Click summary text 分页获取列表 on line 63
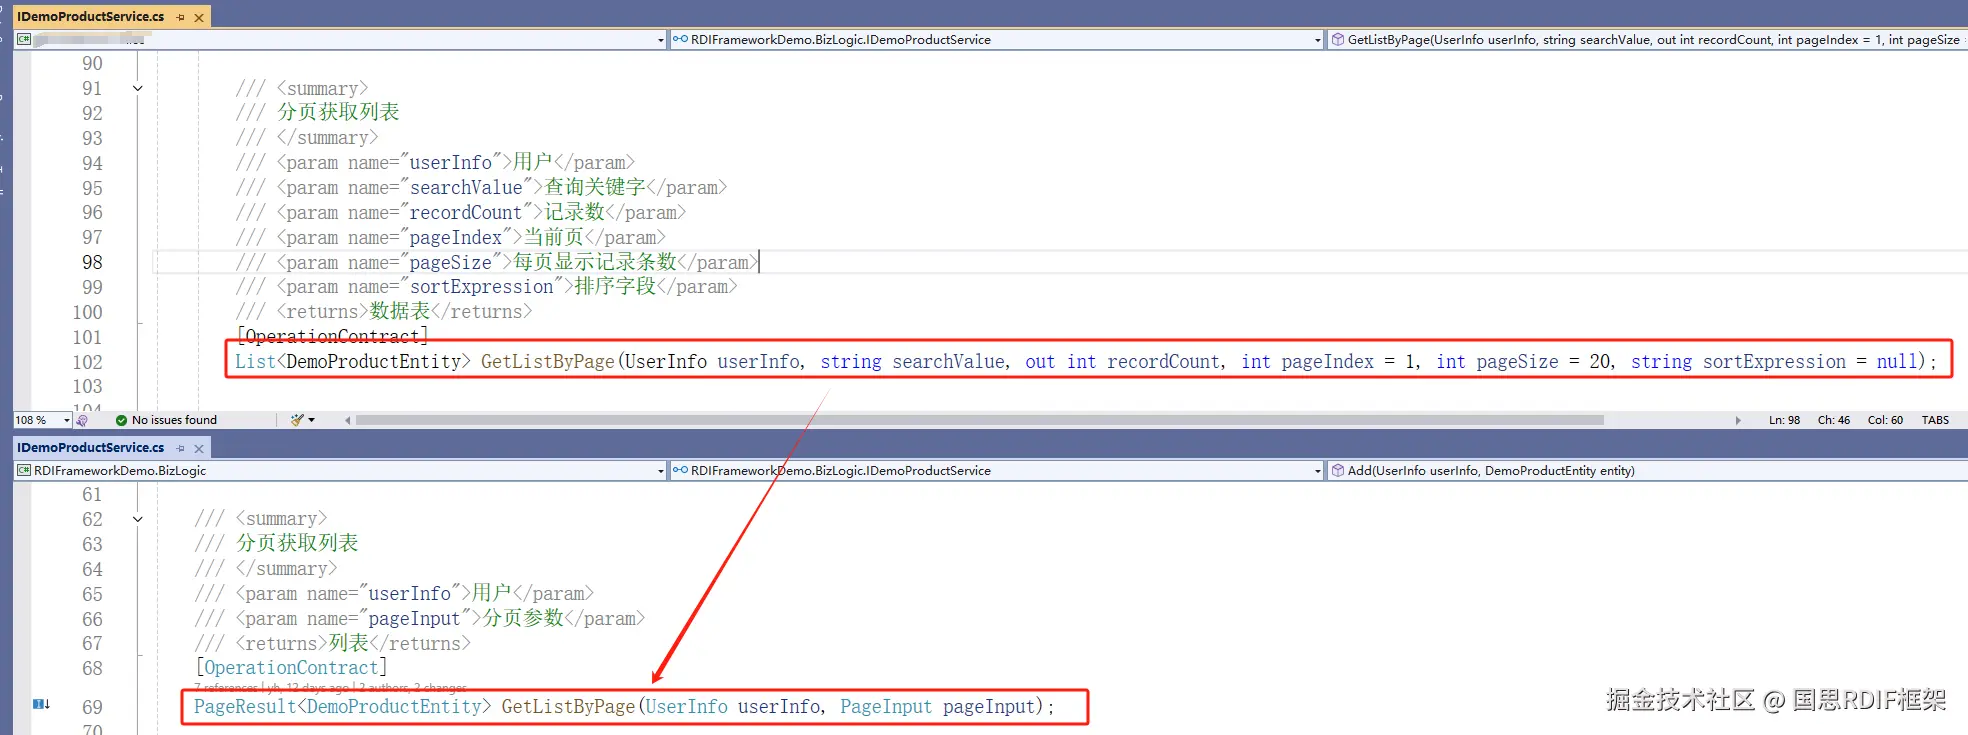The width and height of the screenshot is (1968, 735). click(x=297, y=544)
